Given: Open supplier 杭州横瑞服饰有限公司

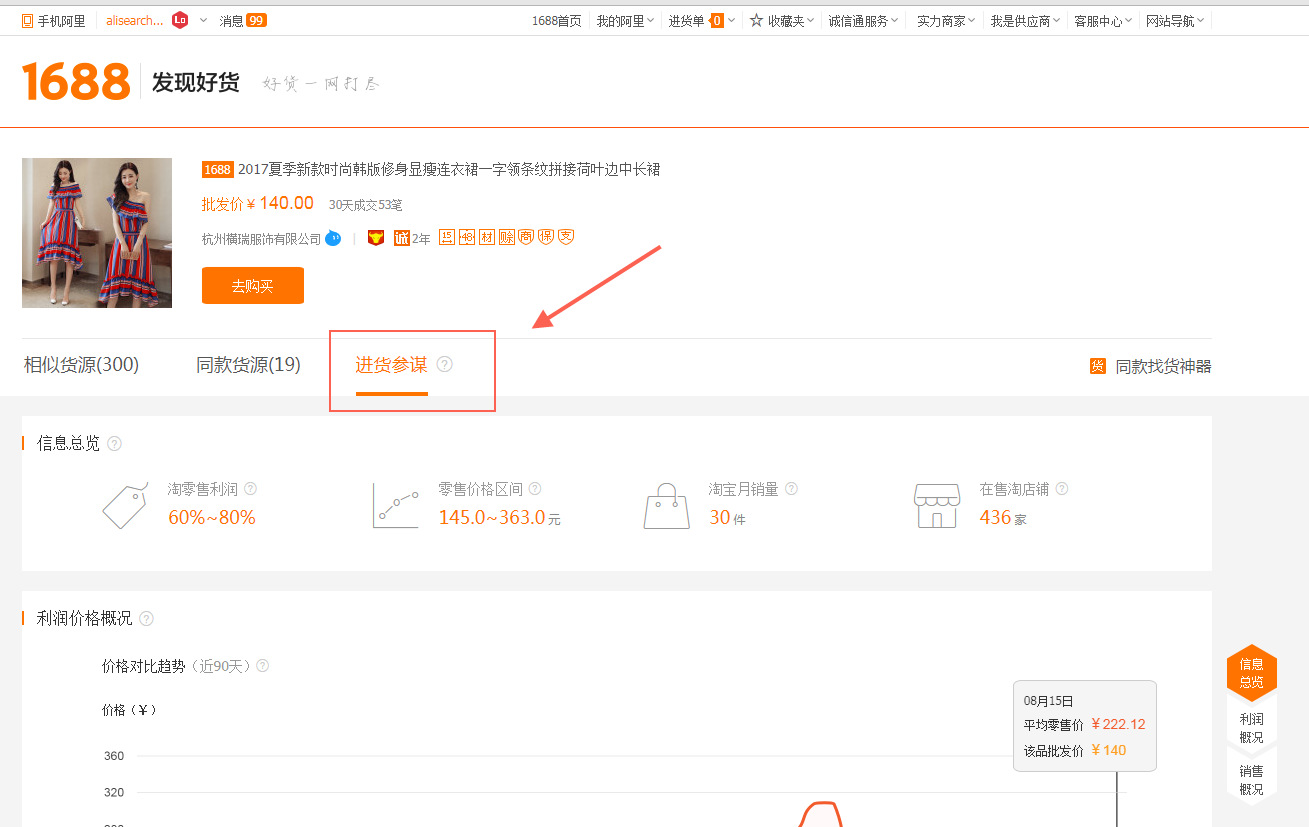Looking at the screenshot, I should click(261, 239).
